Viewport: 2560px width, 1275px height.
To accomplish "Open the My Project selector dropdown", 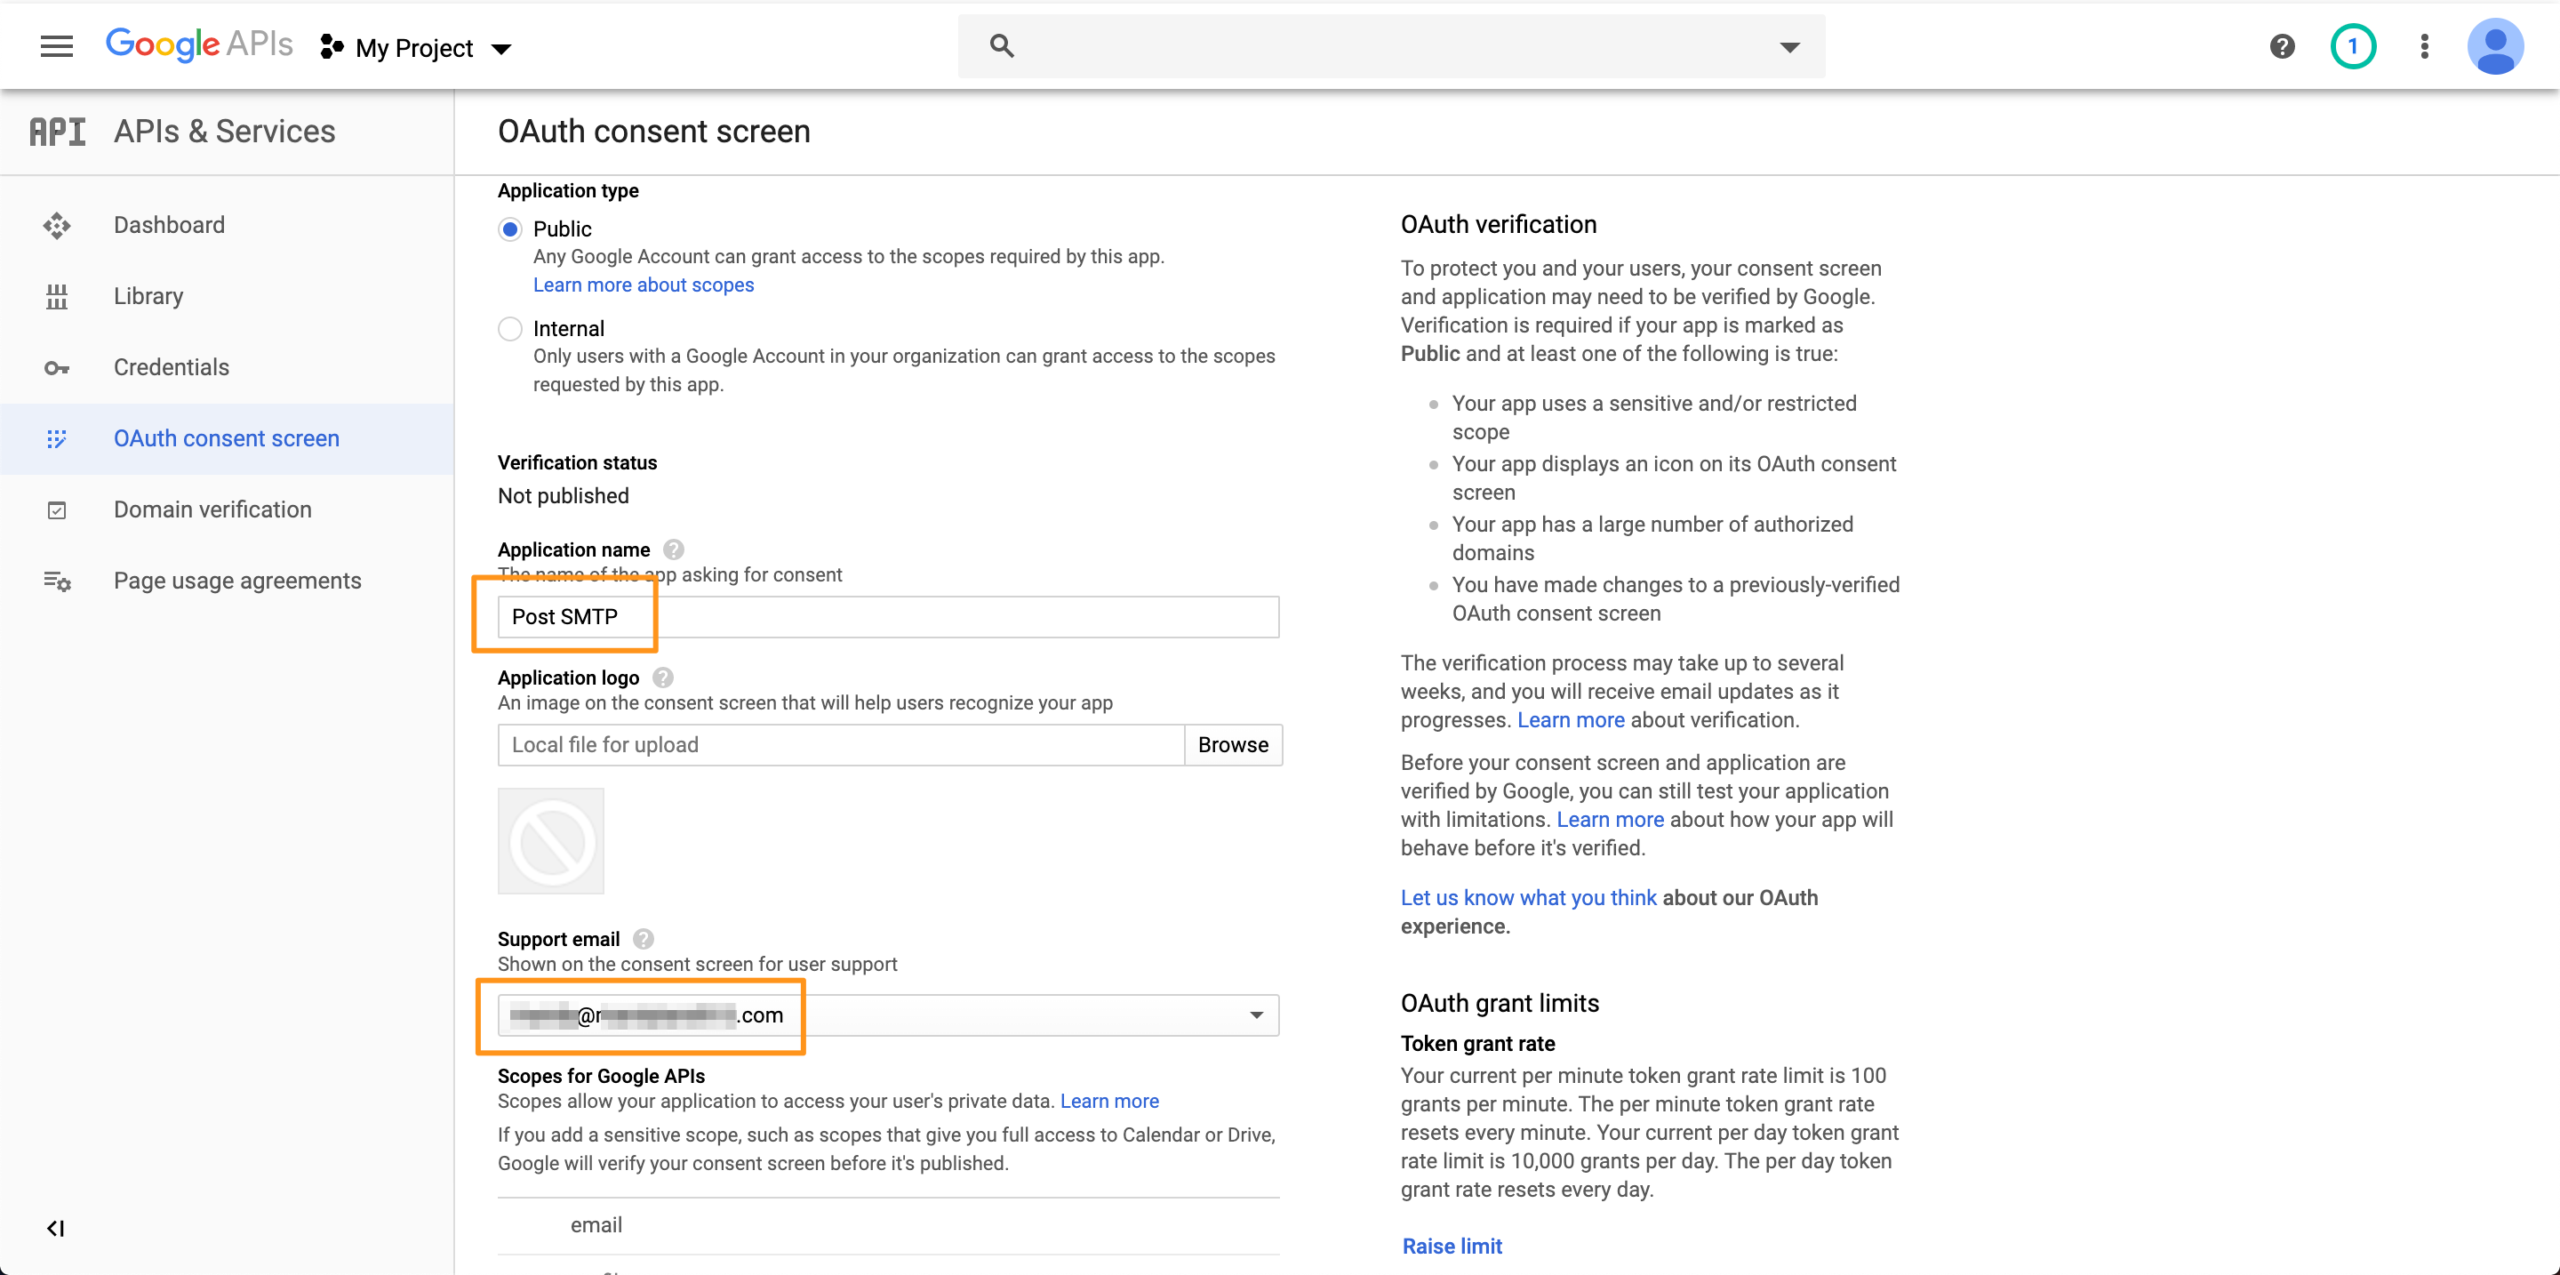I will pyautogui.click(x=416, y=48).
